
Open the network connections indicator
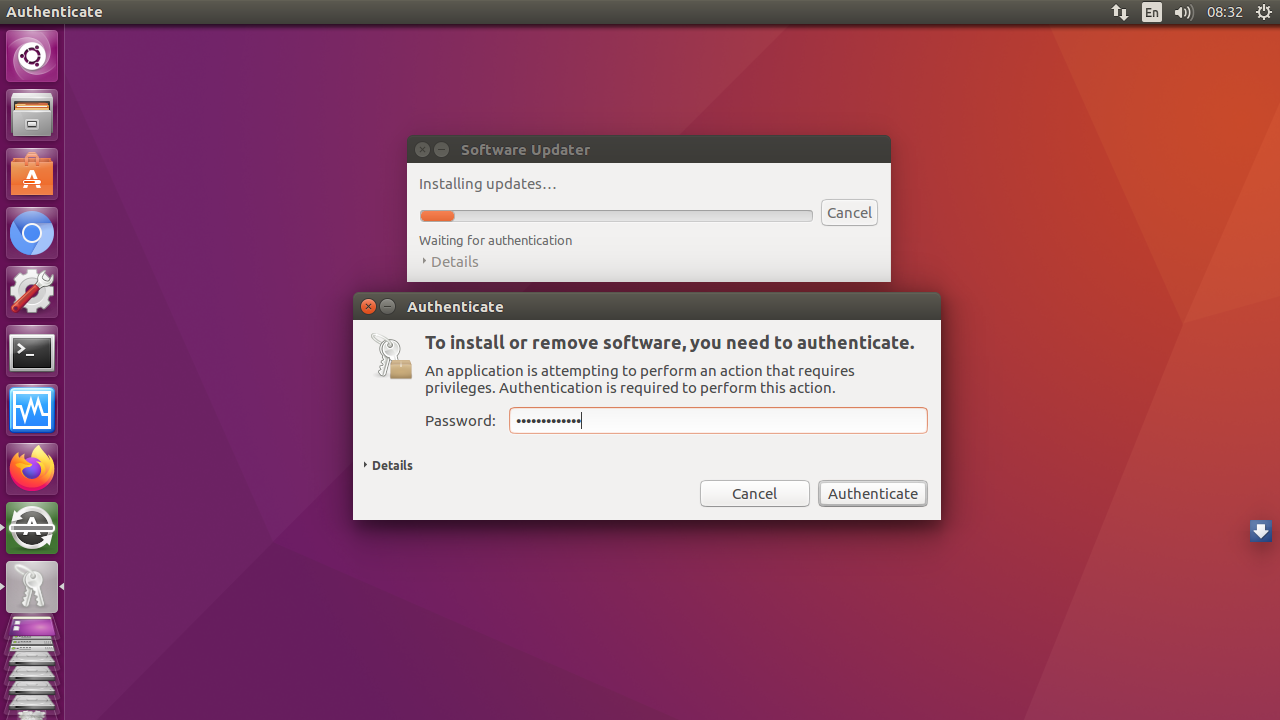point(1120,12)
